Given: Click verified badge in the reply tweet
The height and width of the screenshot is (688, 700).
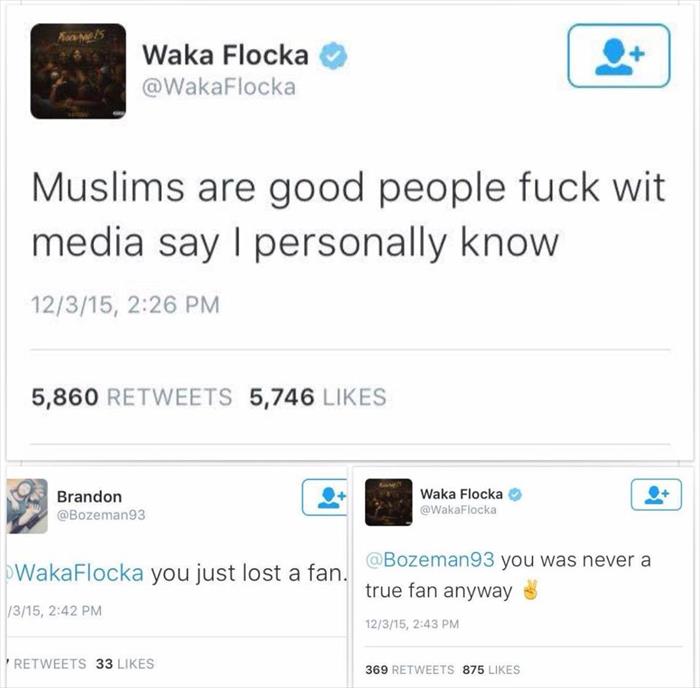Looking at the screenshot, I should [515, 494].
